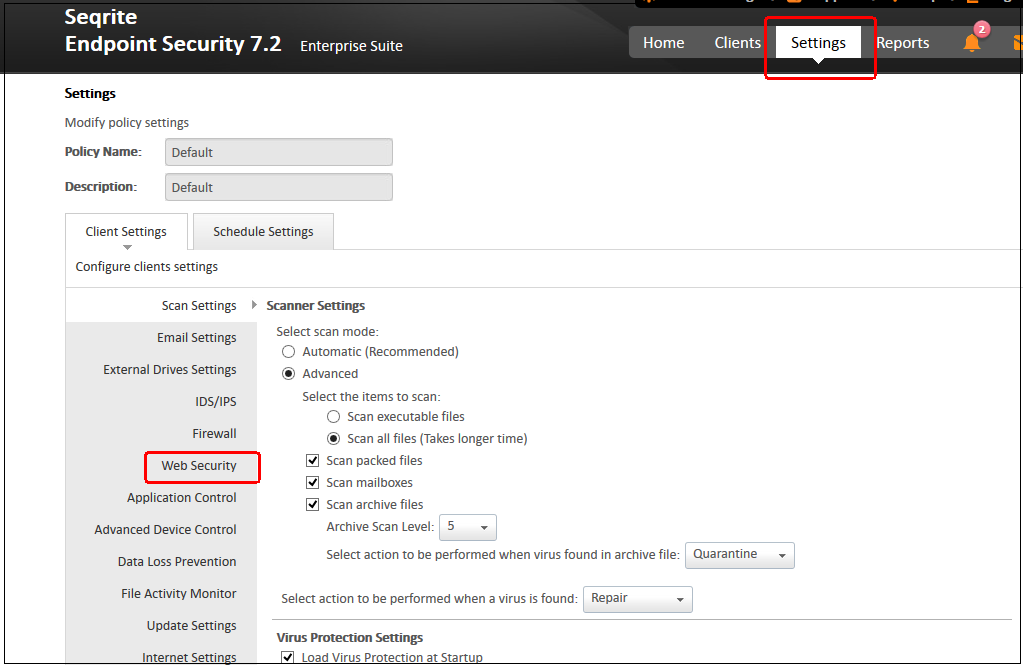Click the Policy Name field
Screen dimensions: 1023x665
pos(279,152)
